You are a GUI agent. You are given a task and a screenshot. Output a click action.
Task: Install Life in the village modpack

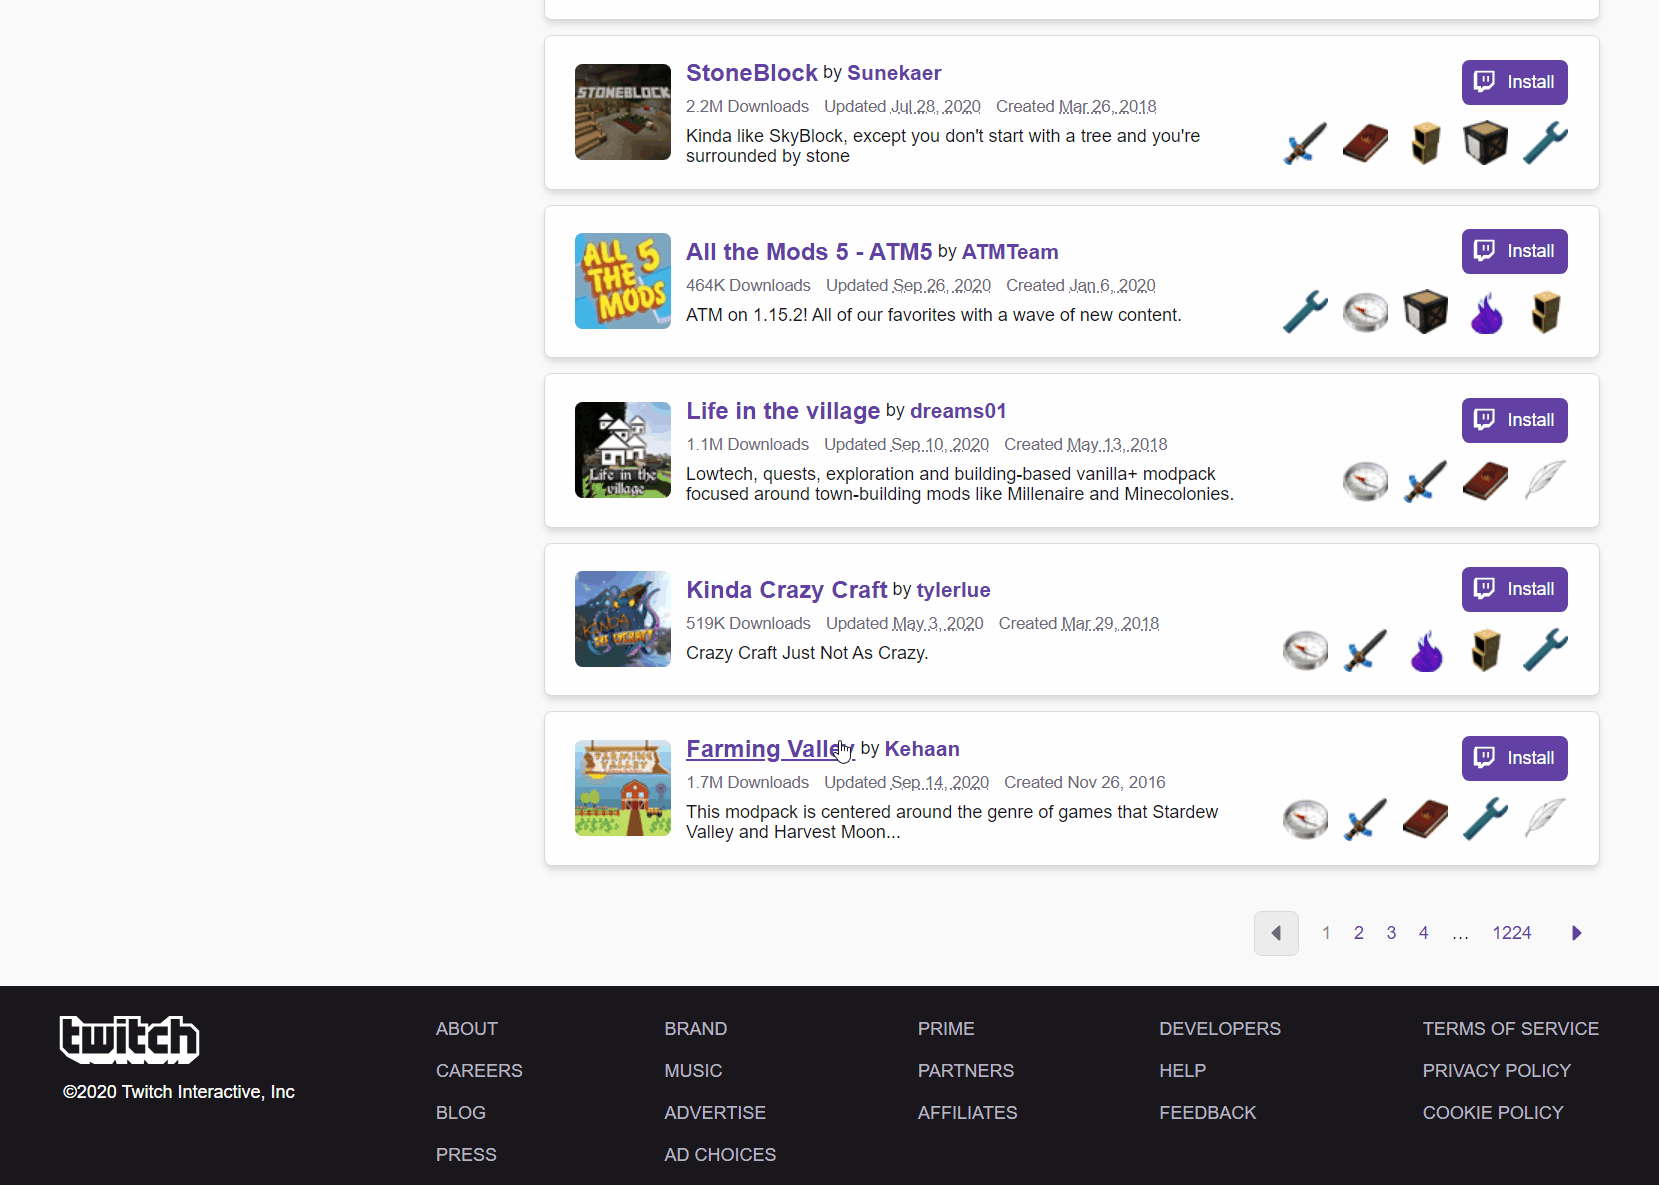1514,420
